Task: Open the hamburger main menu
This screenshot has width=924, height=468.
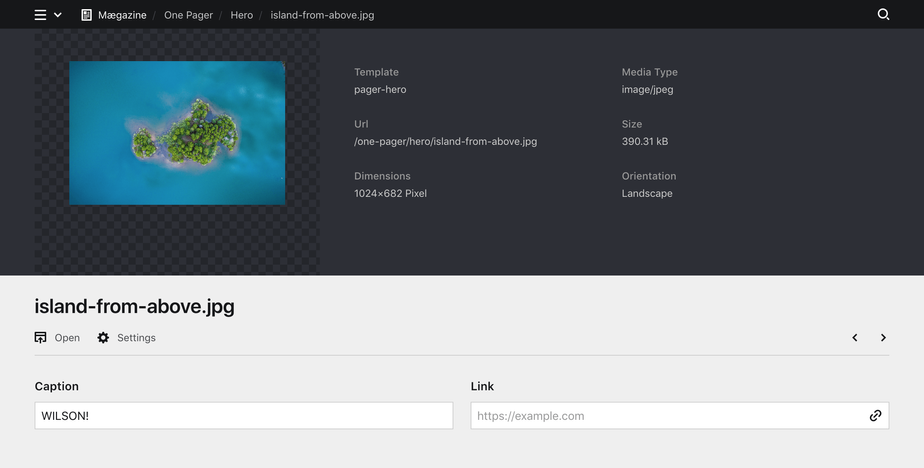Action: tap(40, 15)
